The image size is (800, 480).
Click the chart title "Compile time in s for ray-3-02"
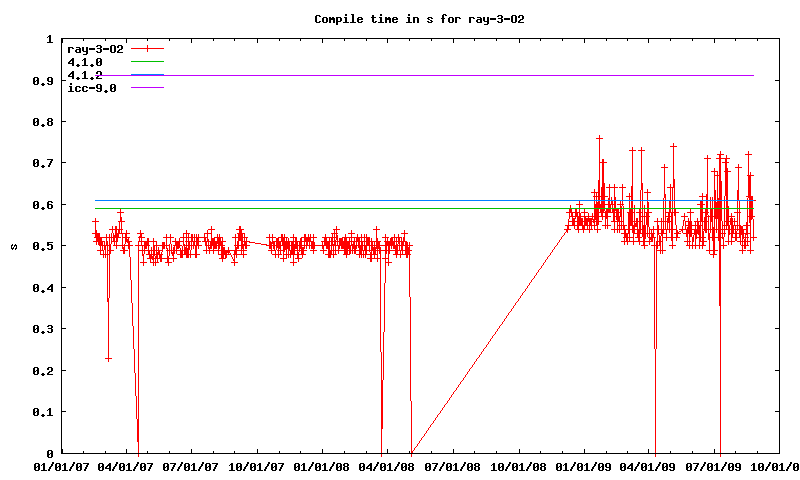[x=406, y=19]
